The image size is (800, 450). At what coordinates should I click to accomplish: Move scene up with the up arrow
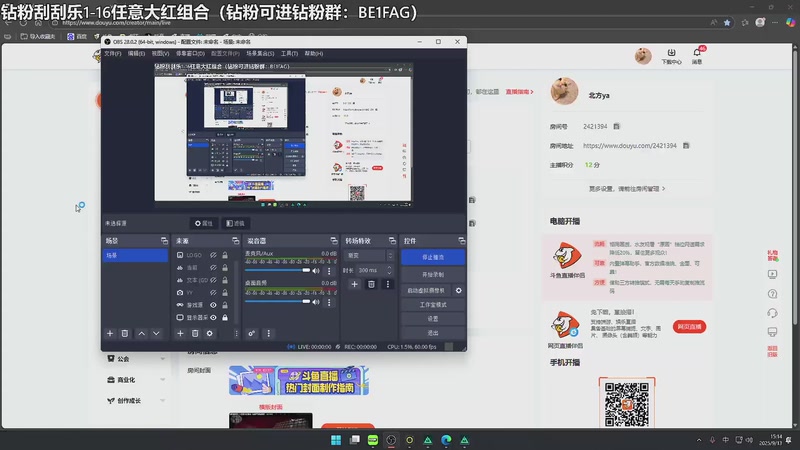coord(141,333)
